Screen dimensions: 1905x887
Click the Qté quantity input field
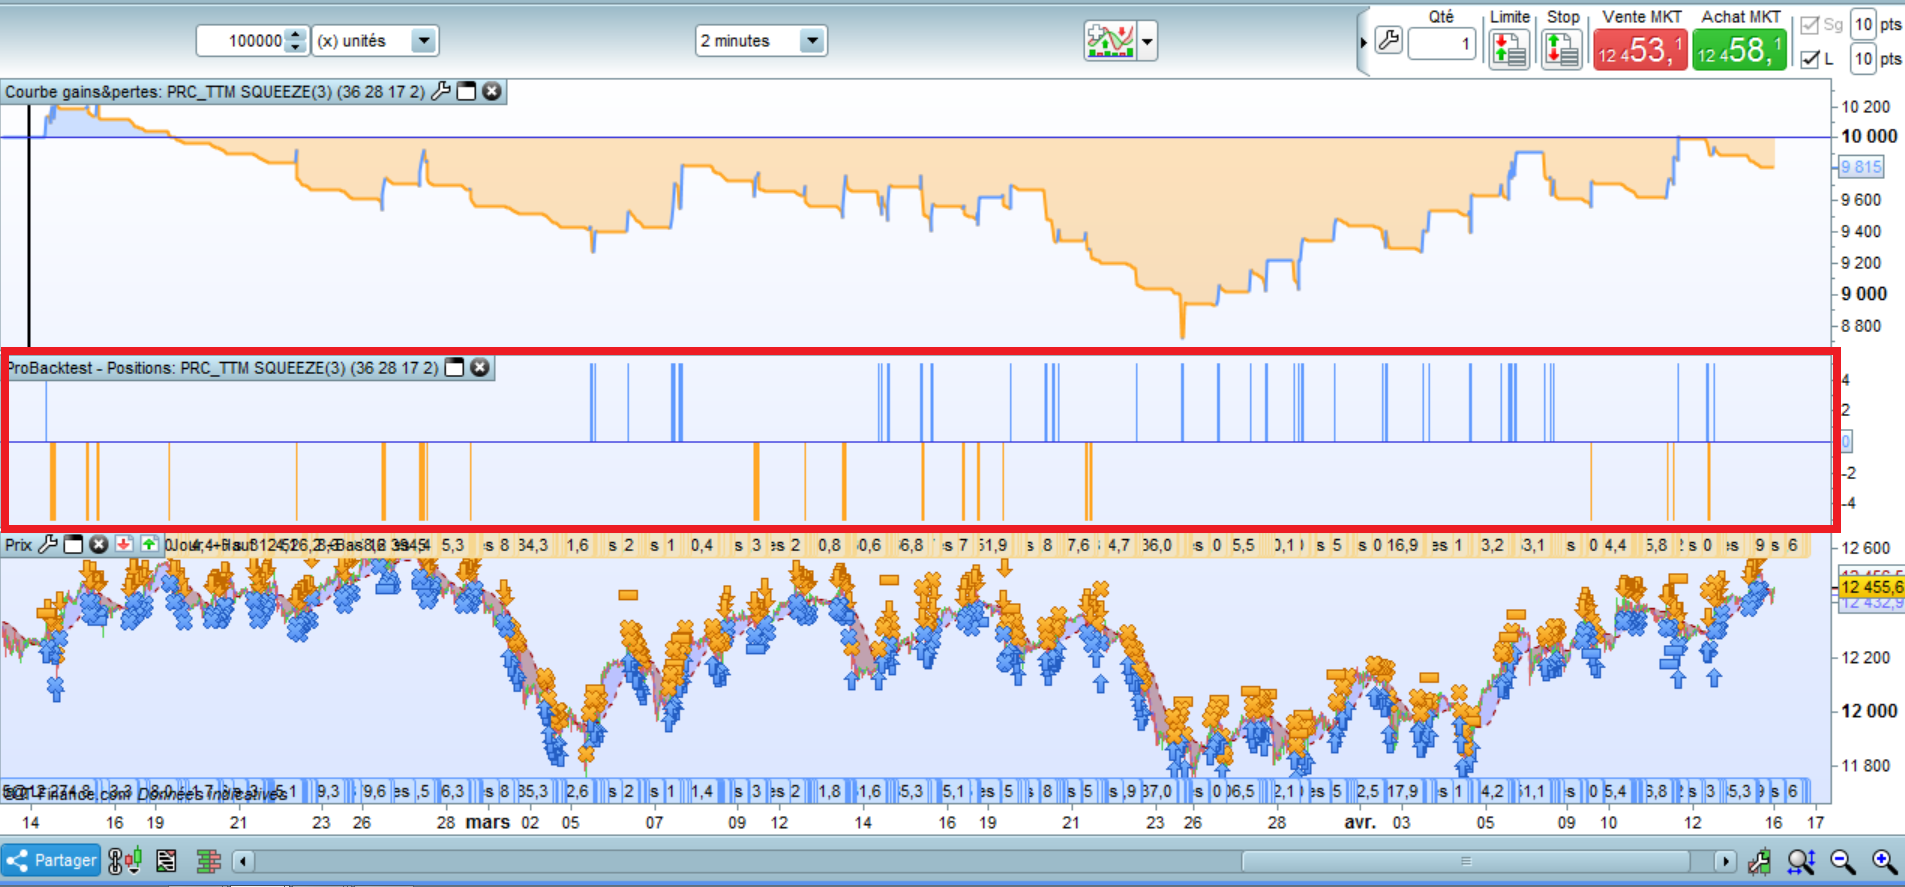pyautogui.click(x=1441, y=44)
